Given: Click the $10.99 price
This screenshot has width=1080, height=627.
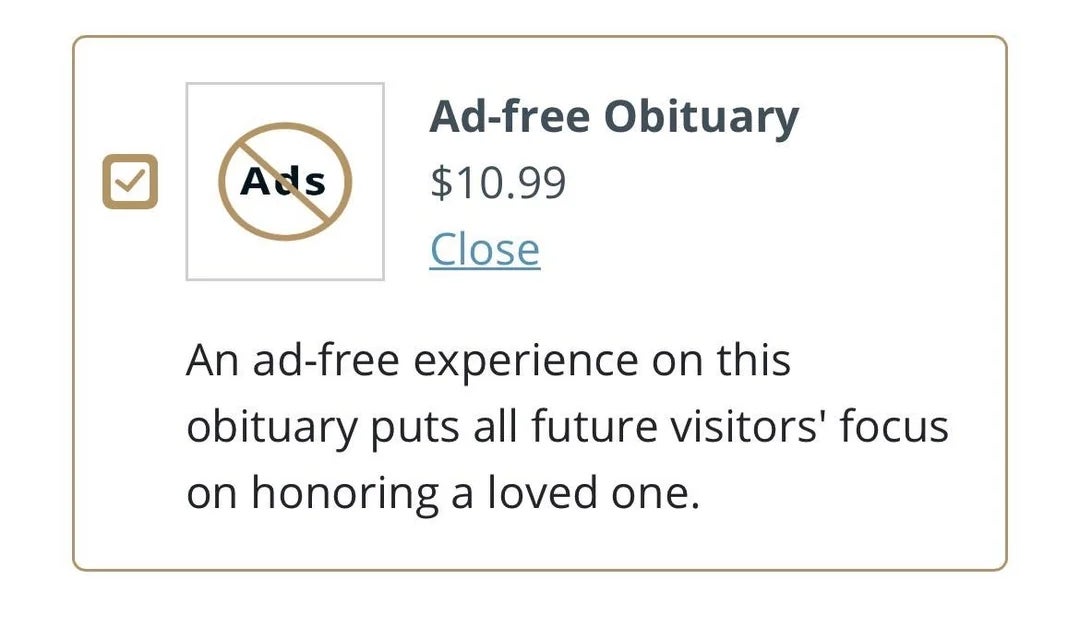Looking at the screenshot, I should click(498, 183).
